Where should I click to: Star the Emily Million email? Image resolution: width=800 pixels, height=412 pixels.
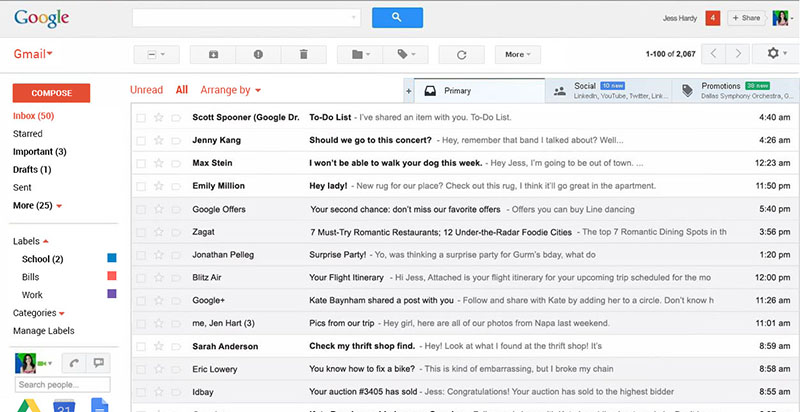coord(159,186)
